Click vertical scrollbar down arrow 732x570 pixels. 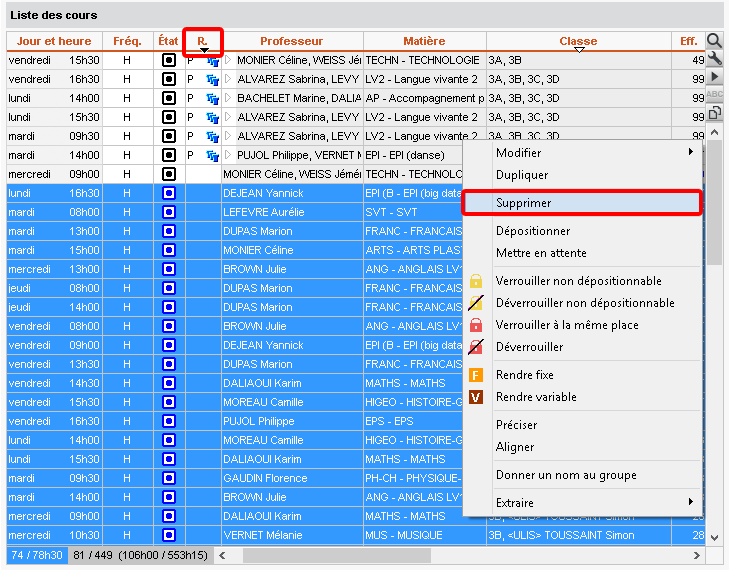point(714,537)
